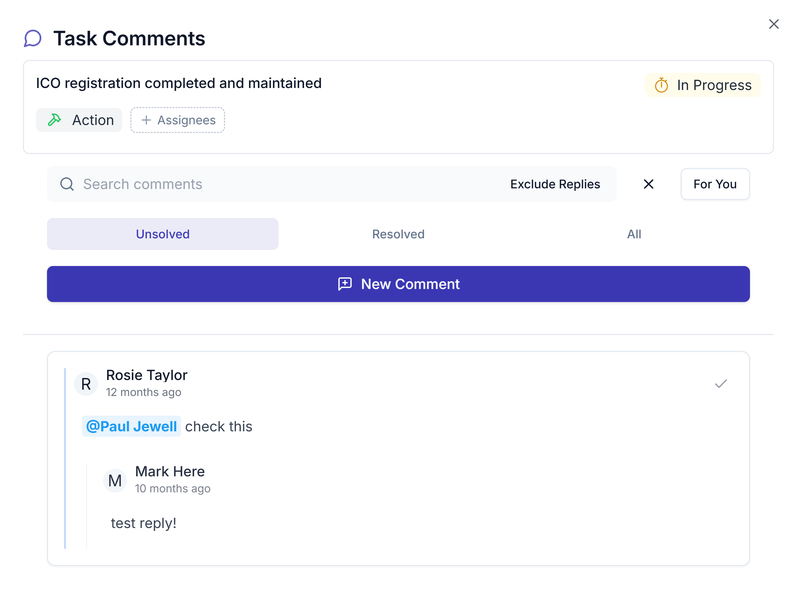The height and width of the screenshot is (590, 798).
Task: Click Mark Here's M avatar
Action: click(x=115, y=481)
